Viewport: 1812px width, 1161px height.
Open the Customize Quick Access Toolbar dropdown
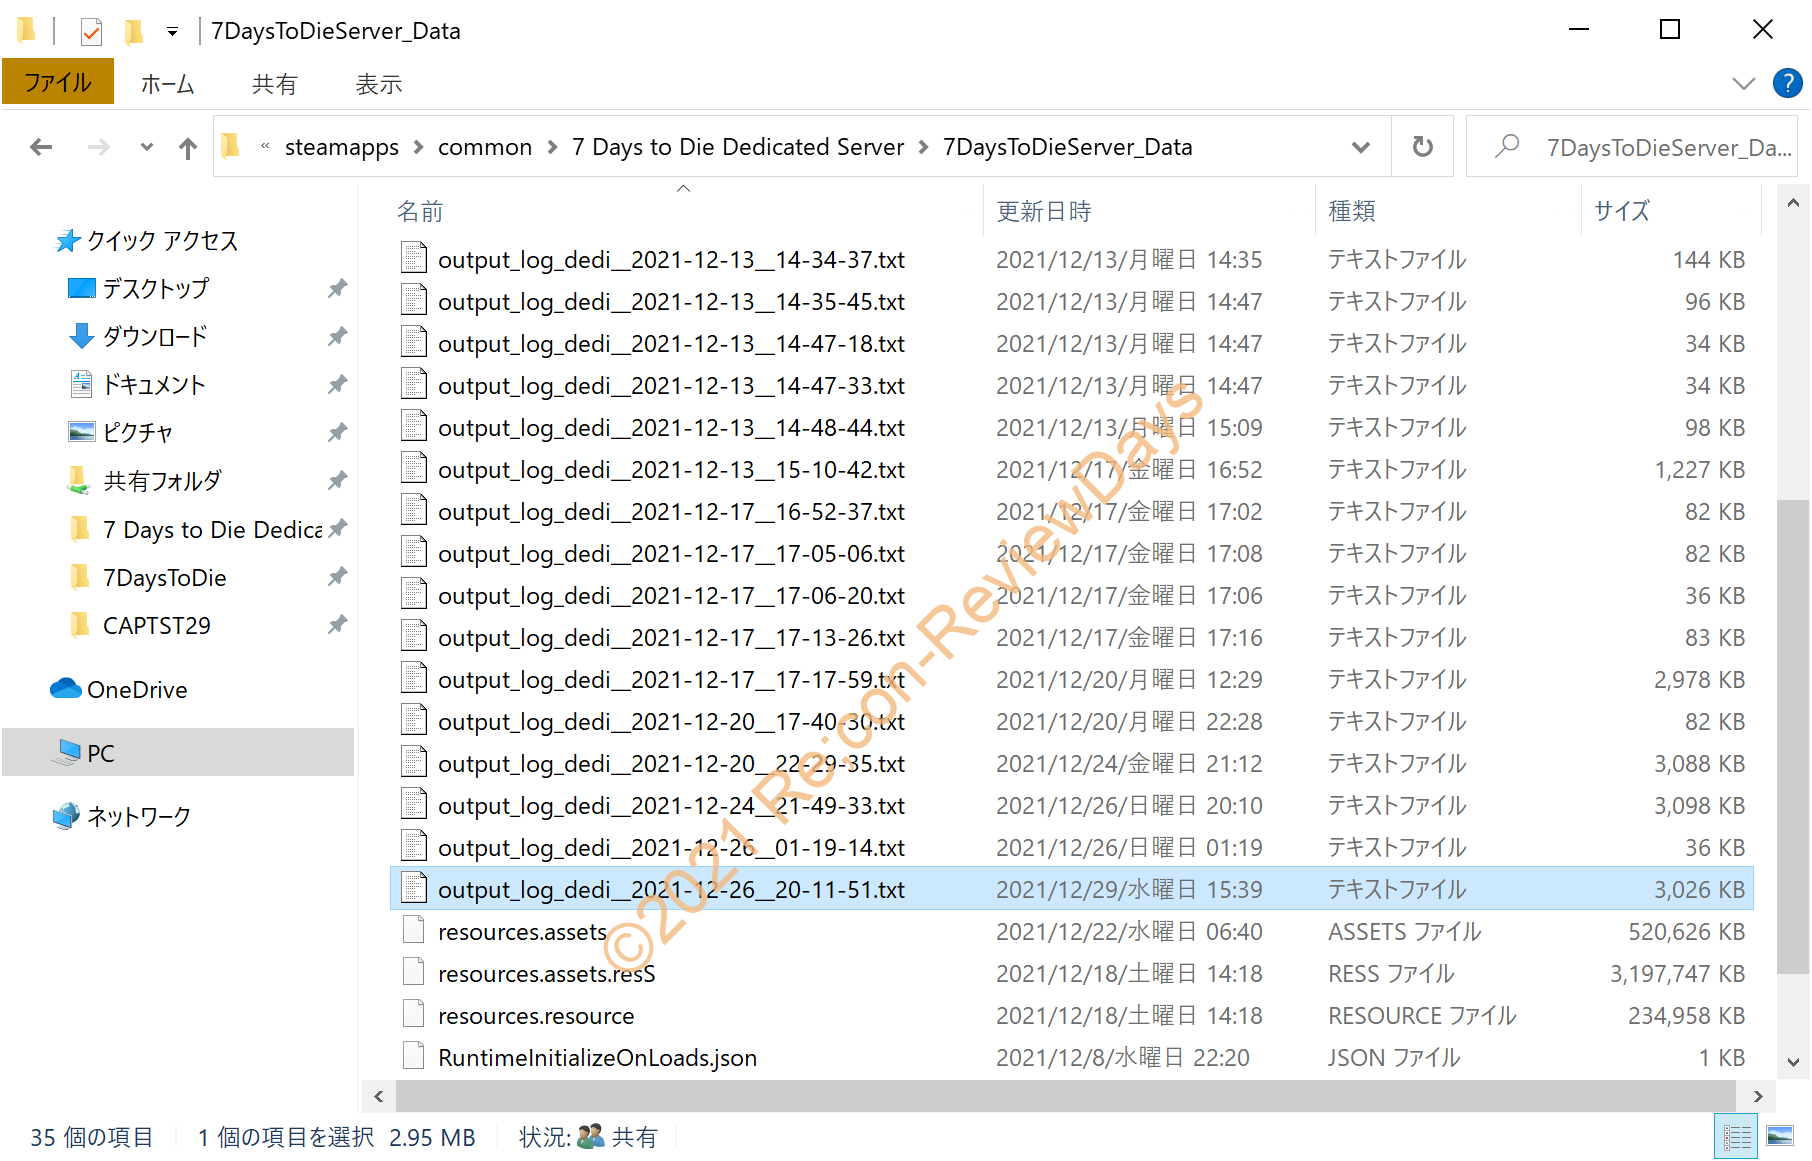pos(172,32)
